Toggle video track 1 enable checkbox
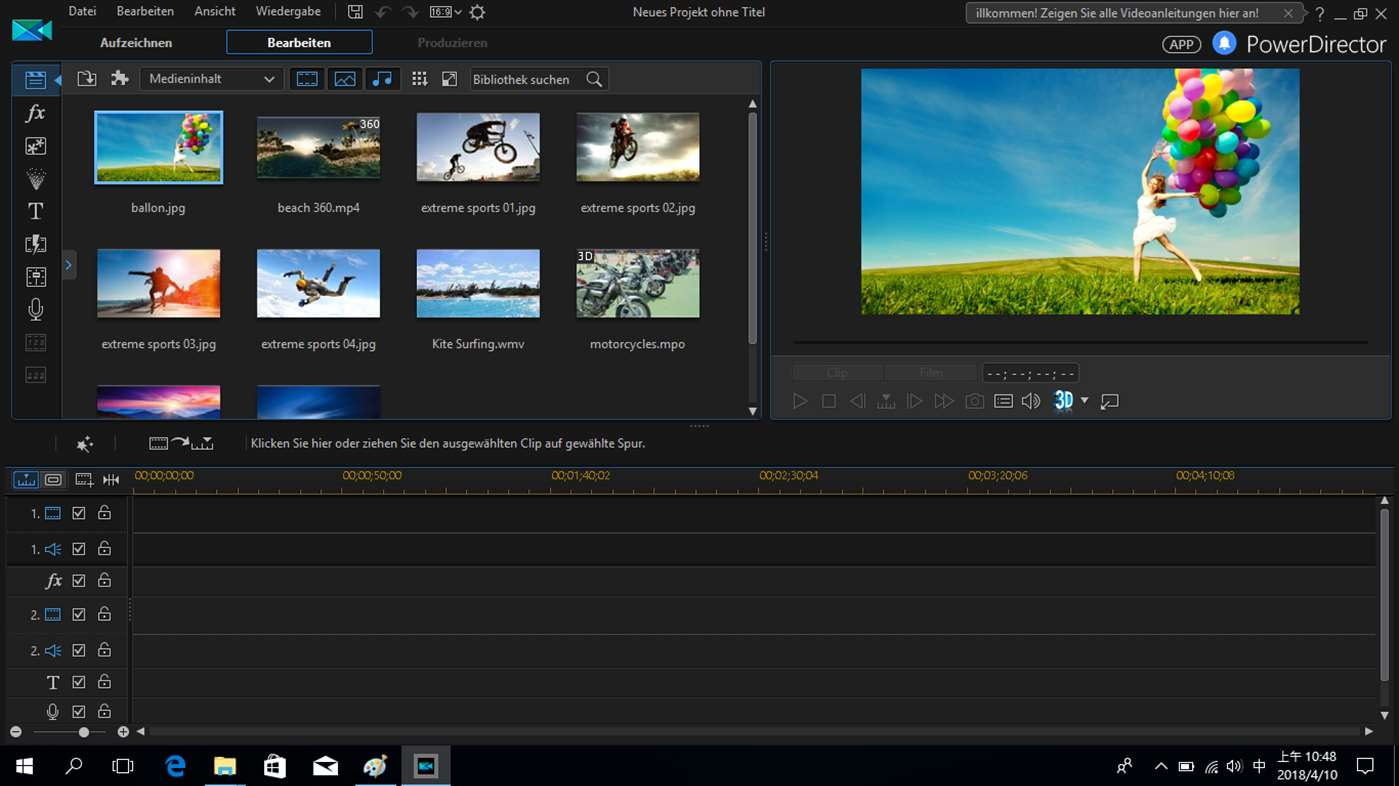Image resolution: width=1399 pixels, height=786 pixels. 79,513
